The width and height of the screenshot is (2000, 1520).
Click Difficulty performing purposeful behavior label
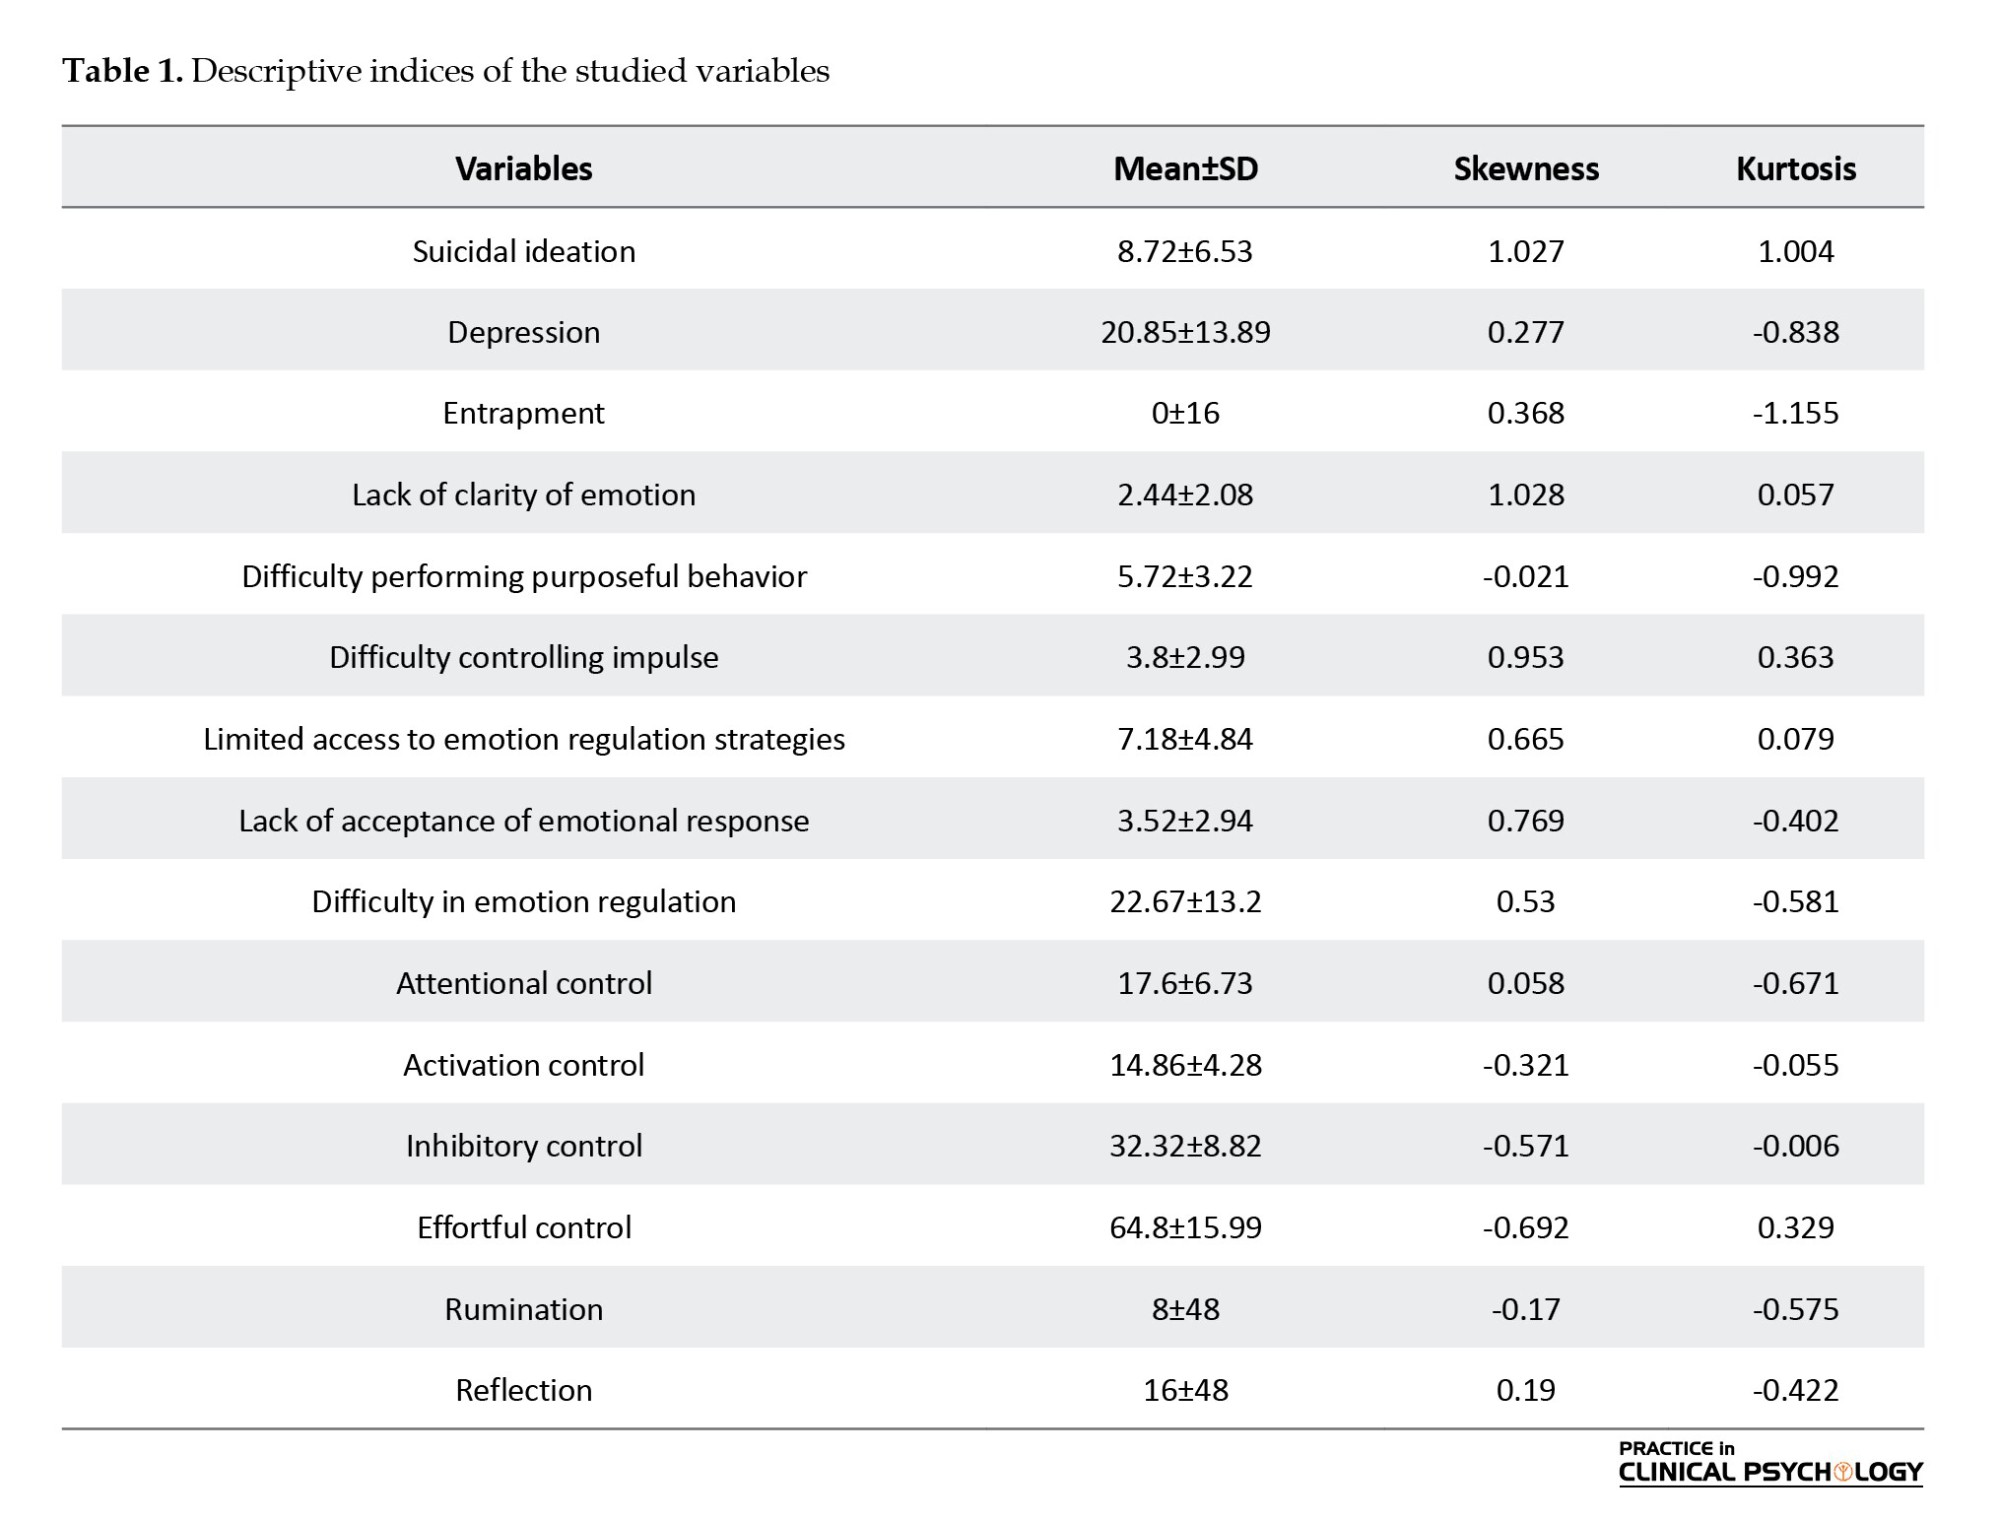pos(524,576)
